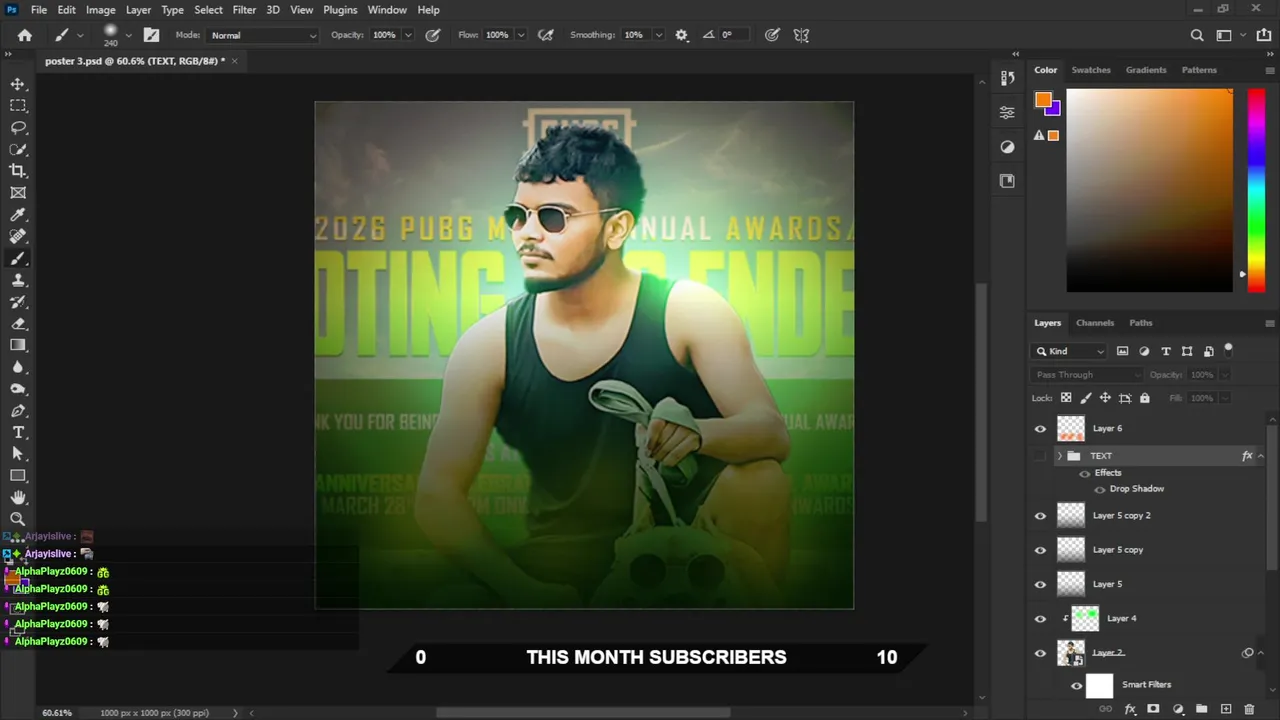Select the Crop tool

point(18,172)
